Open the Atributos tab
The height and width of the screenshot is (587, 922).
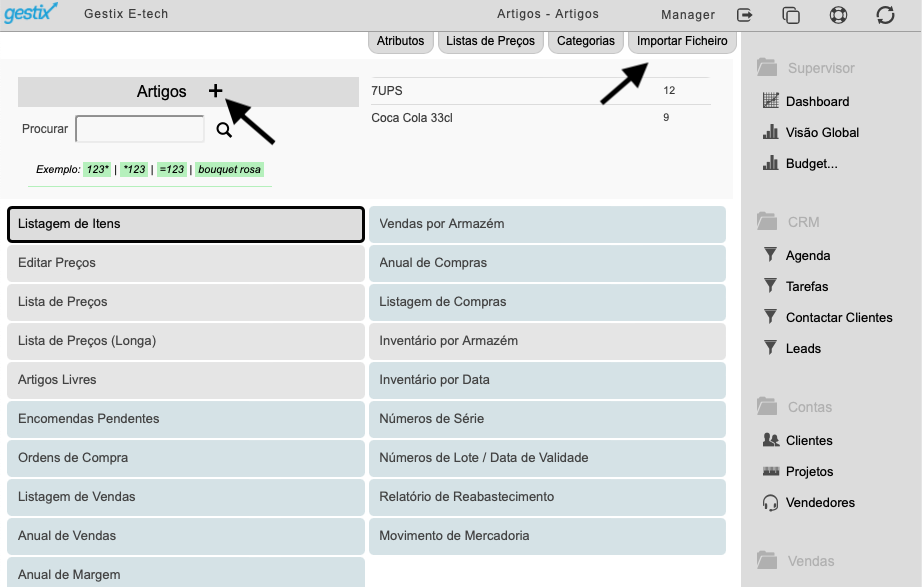tap(400, 41)
